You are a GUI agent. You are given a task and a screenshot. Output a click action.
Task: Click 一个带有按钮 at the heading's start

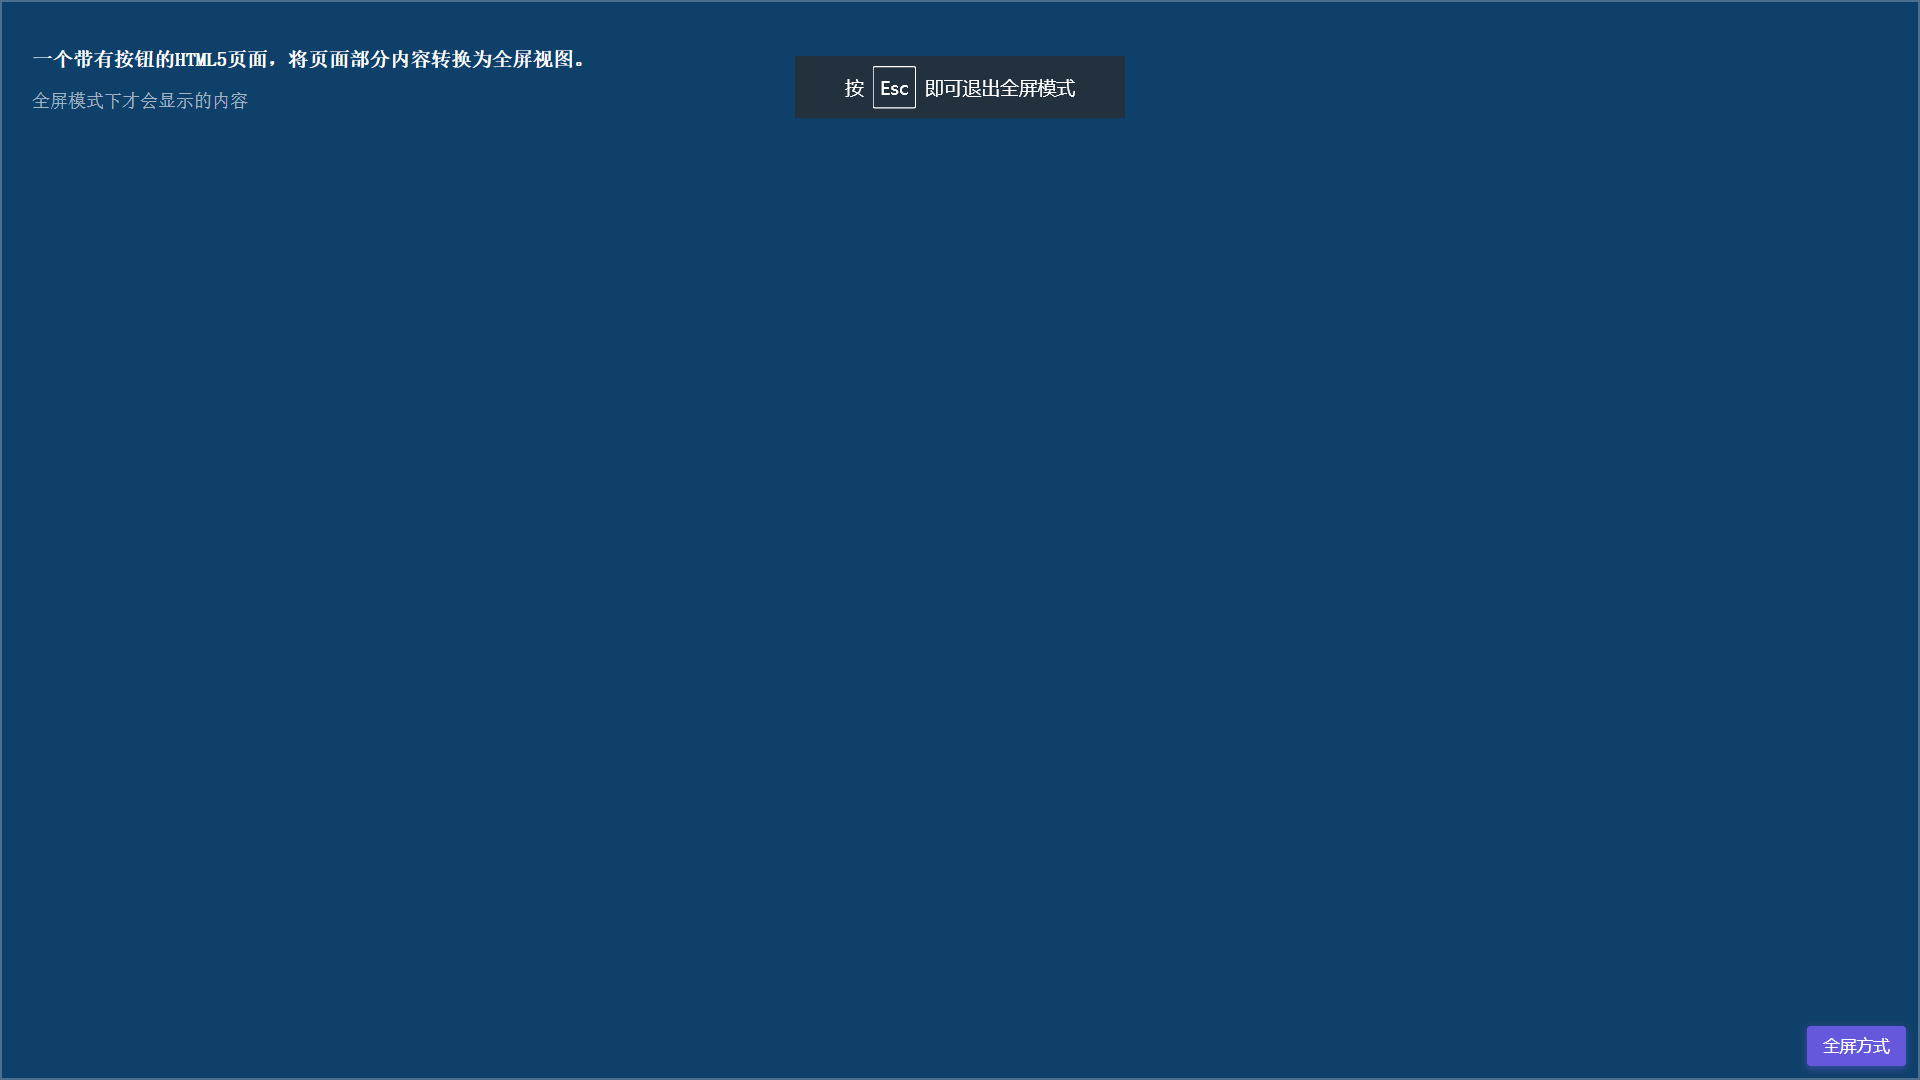93,59
